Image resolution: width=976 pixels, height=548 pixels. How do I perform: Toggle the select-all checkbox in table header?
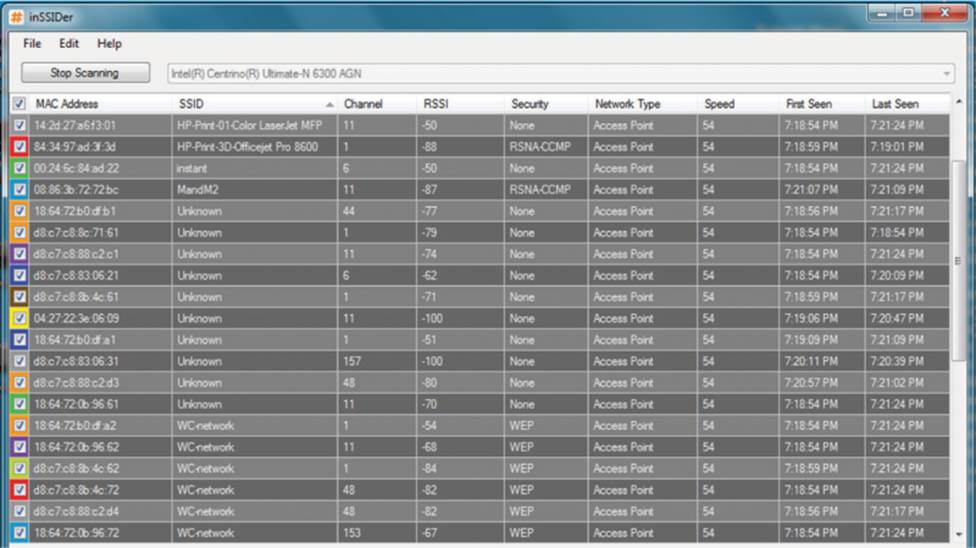point(20,104)
